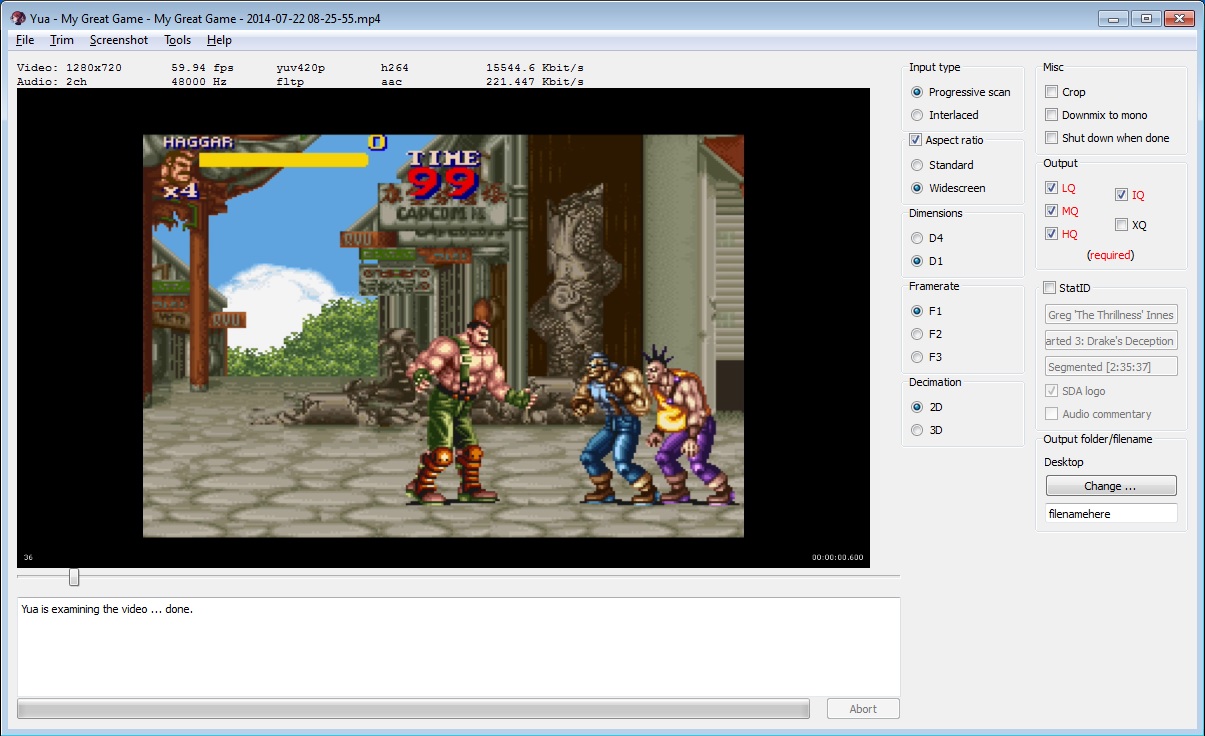Select Standard aspect ratio
This screenshot has height=736, width=1205.
(917, 165)
